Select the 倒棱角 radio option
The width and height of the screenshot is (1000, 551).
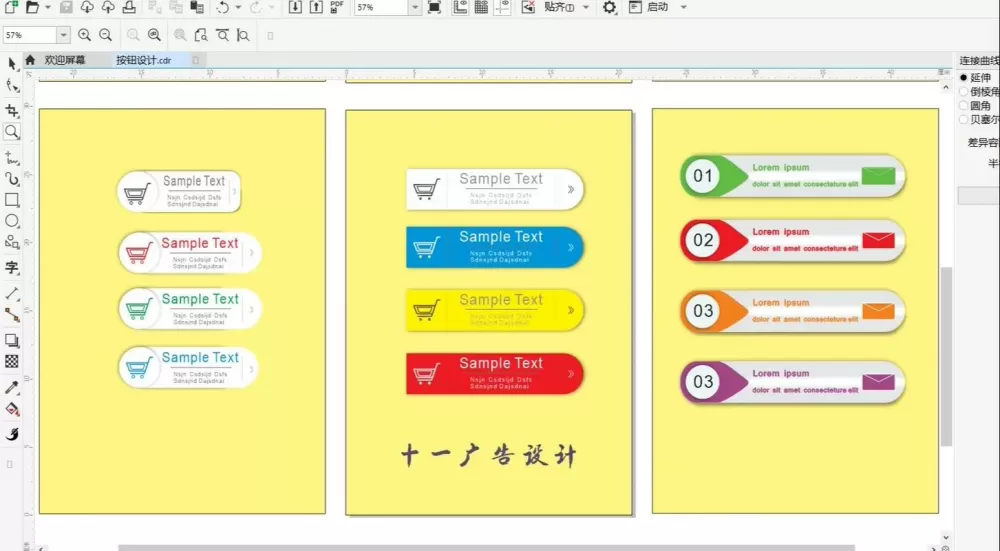click(964, 91)
